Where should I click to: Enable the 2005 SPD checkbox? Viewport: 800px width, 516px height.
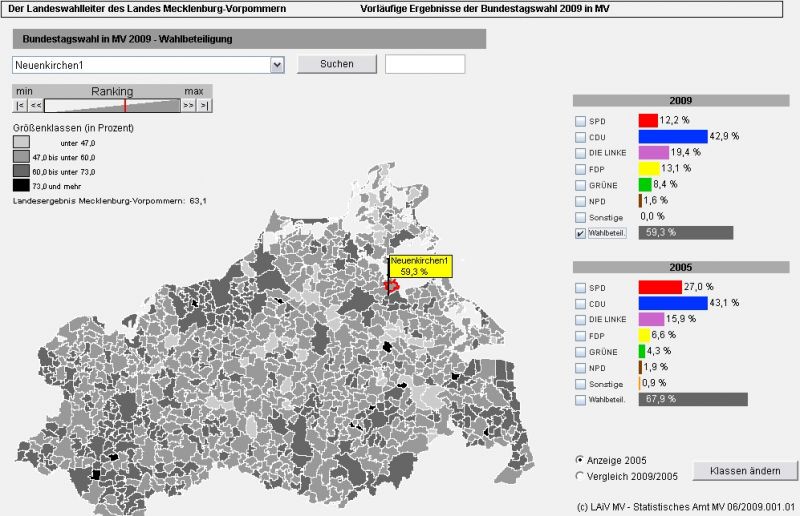point(580,288)
